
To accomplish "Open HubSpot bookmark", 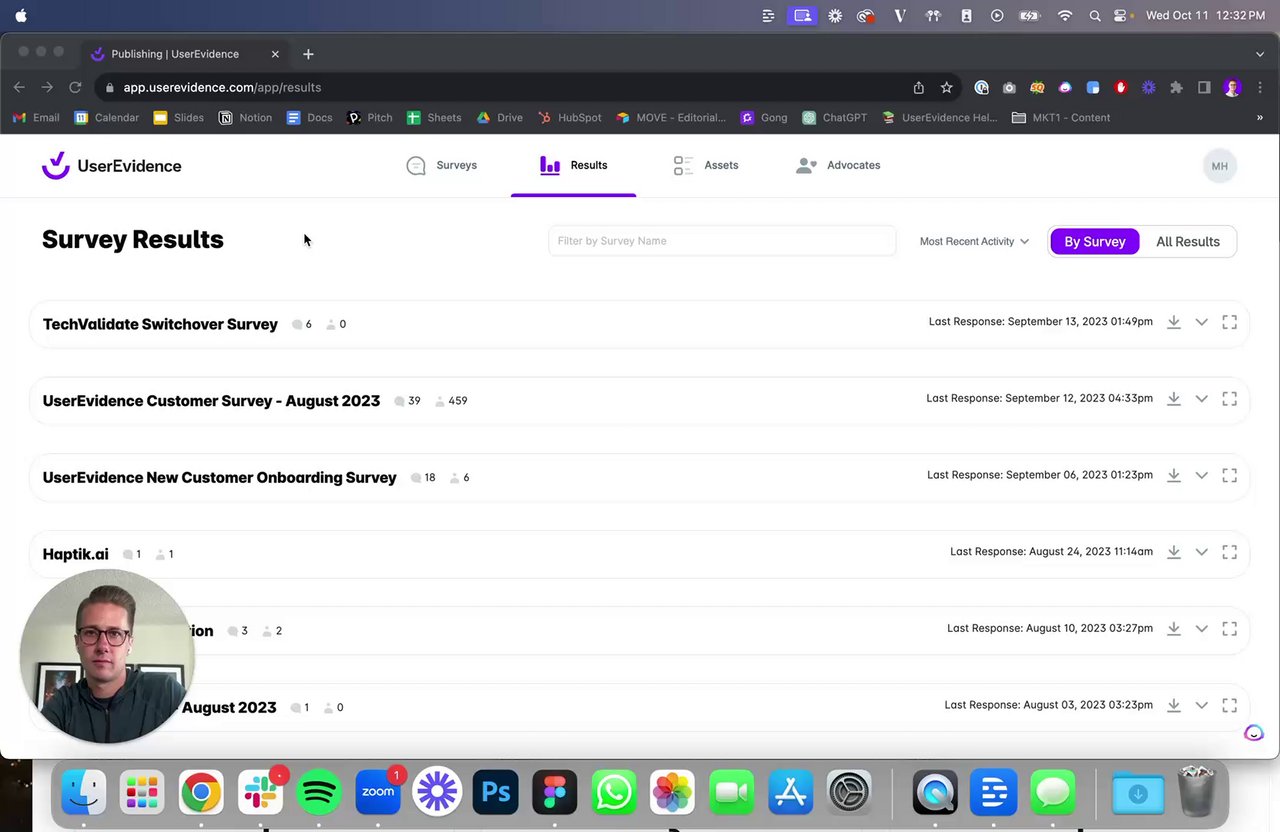I will (x=569, y=117).
